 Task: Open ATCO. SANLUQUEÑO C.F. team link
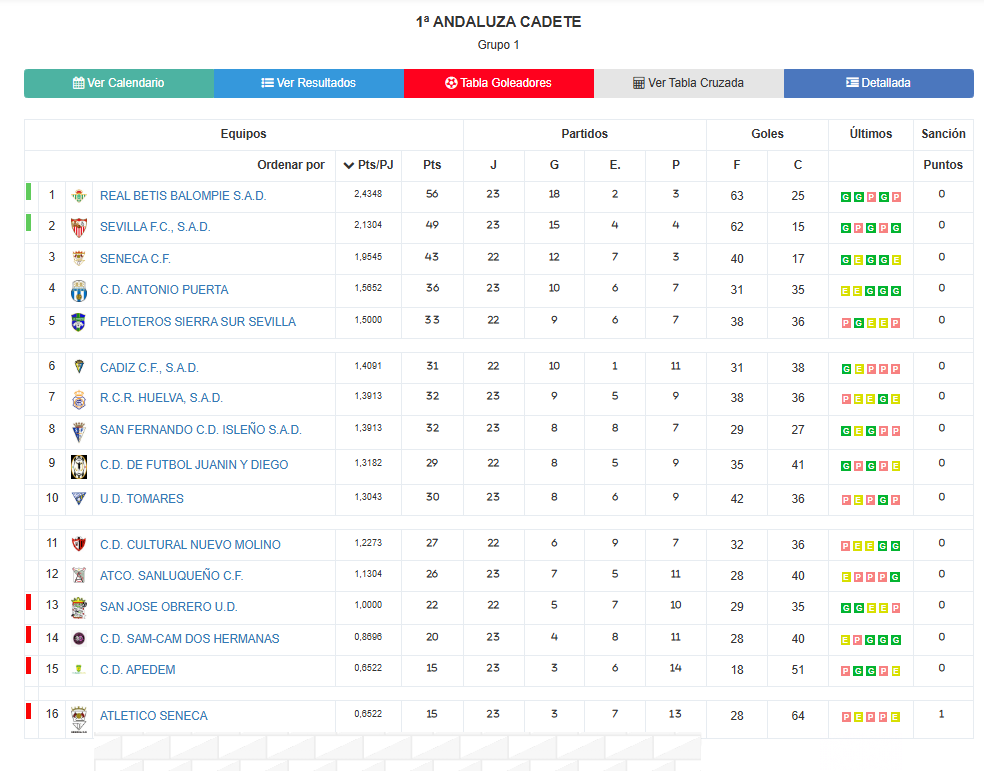tap(171, 576)
